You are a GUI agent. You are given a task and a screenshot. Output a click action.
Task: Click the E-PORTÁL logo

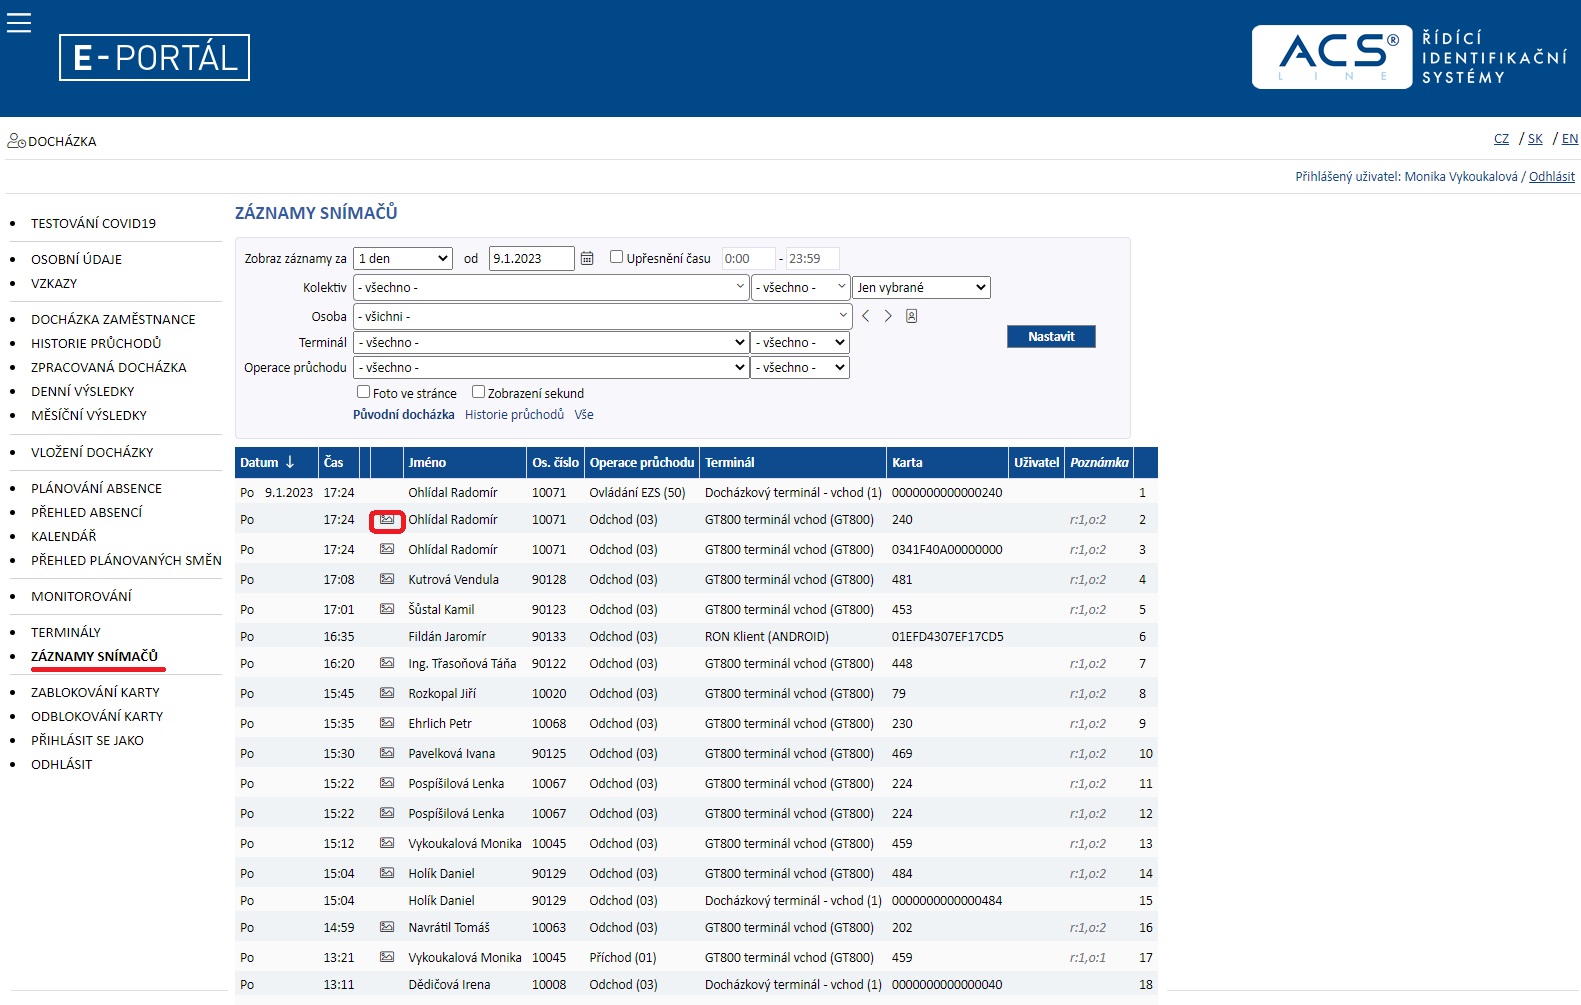click(x=154, y=57)
